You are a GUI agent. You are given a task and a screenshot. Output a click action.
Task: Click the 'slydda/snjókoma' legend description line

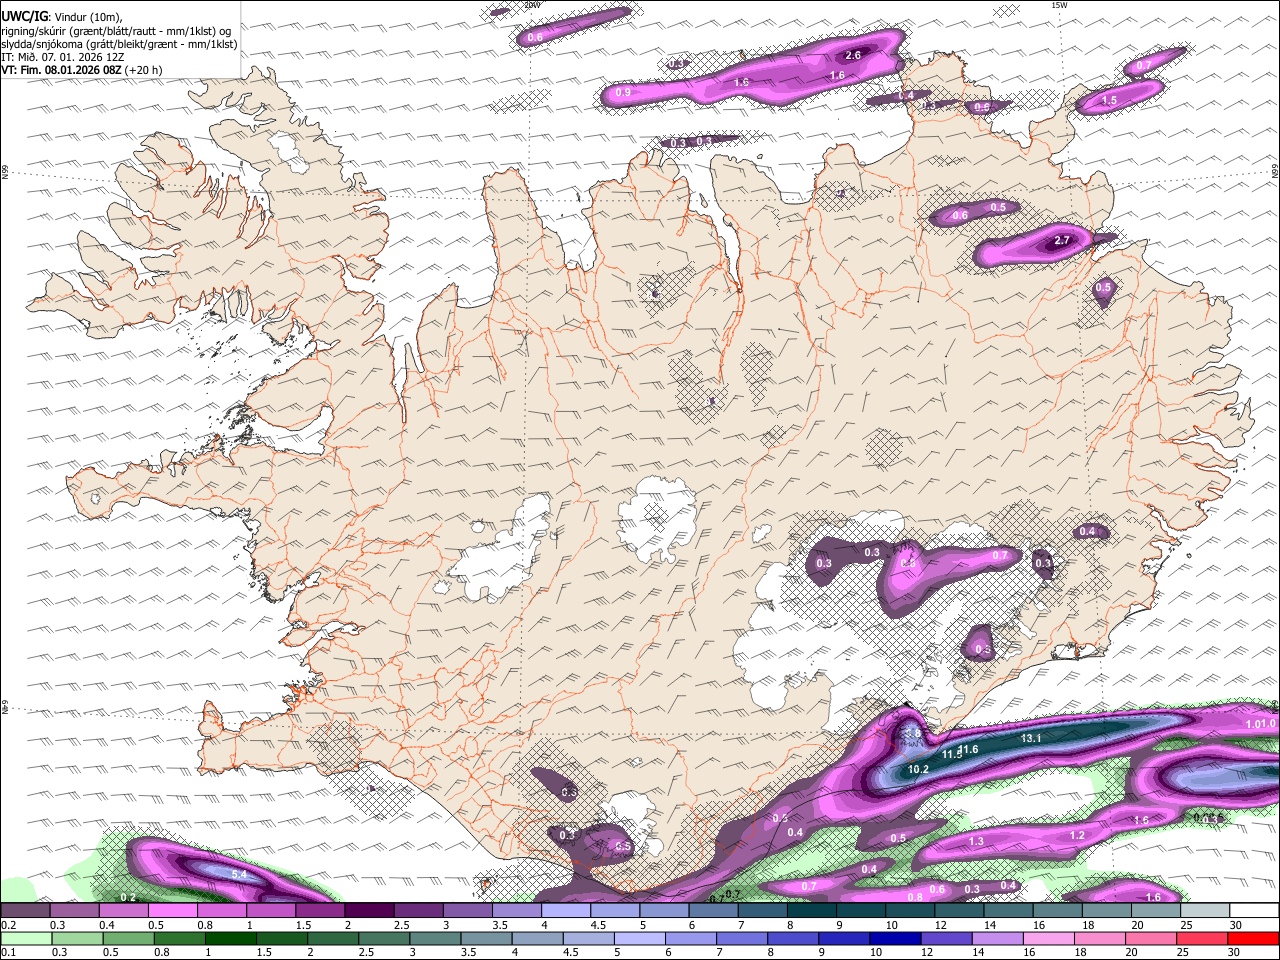(x=119, y=44)
